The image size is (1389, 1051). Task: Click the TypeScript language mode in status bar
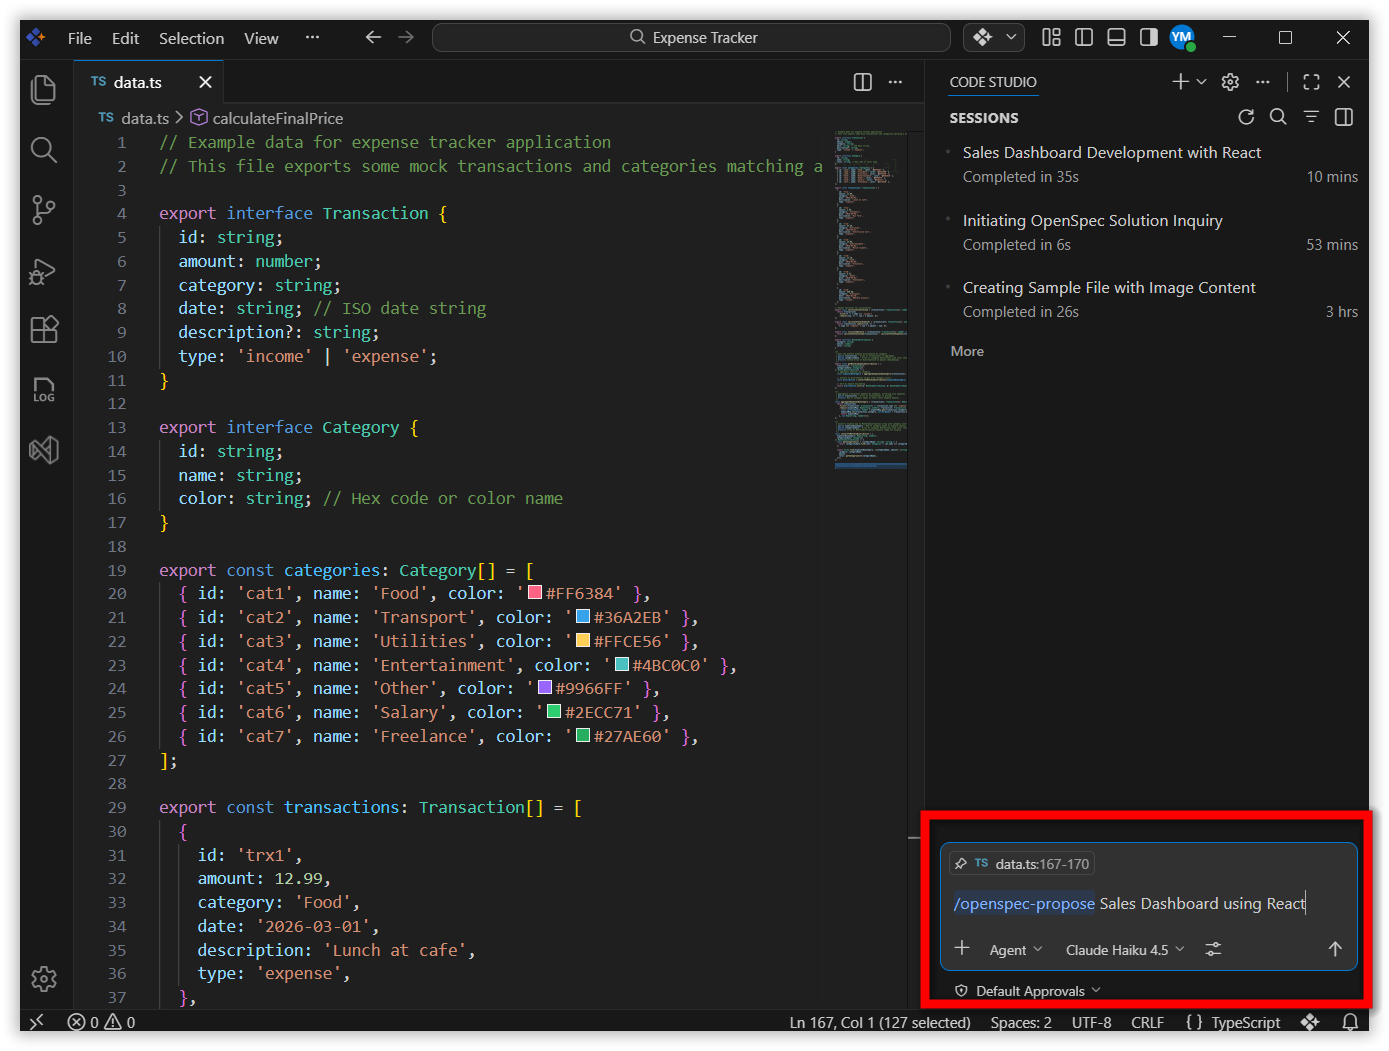1245,1022
